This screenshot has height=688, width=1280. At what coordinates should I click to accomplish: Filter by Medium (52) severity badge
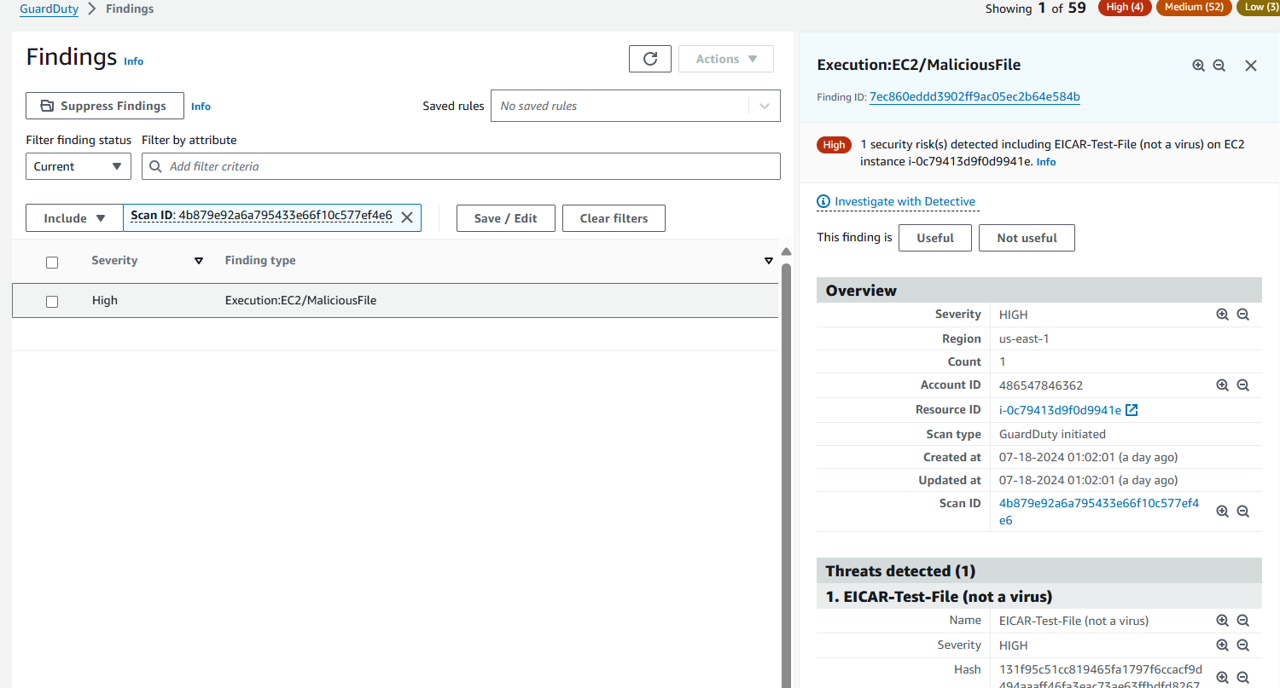(1194, 7)
